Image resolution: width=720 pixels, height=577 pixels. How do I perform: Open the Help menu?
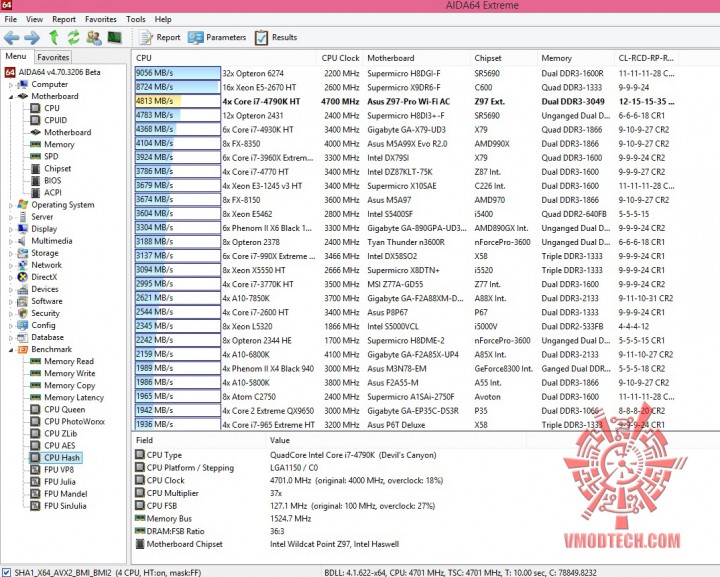click(163, 19)
